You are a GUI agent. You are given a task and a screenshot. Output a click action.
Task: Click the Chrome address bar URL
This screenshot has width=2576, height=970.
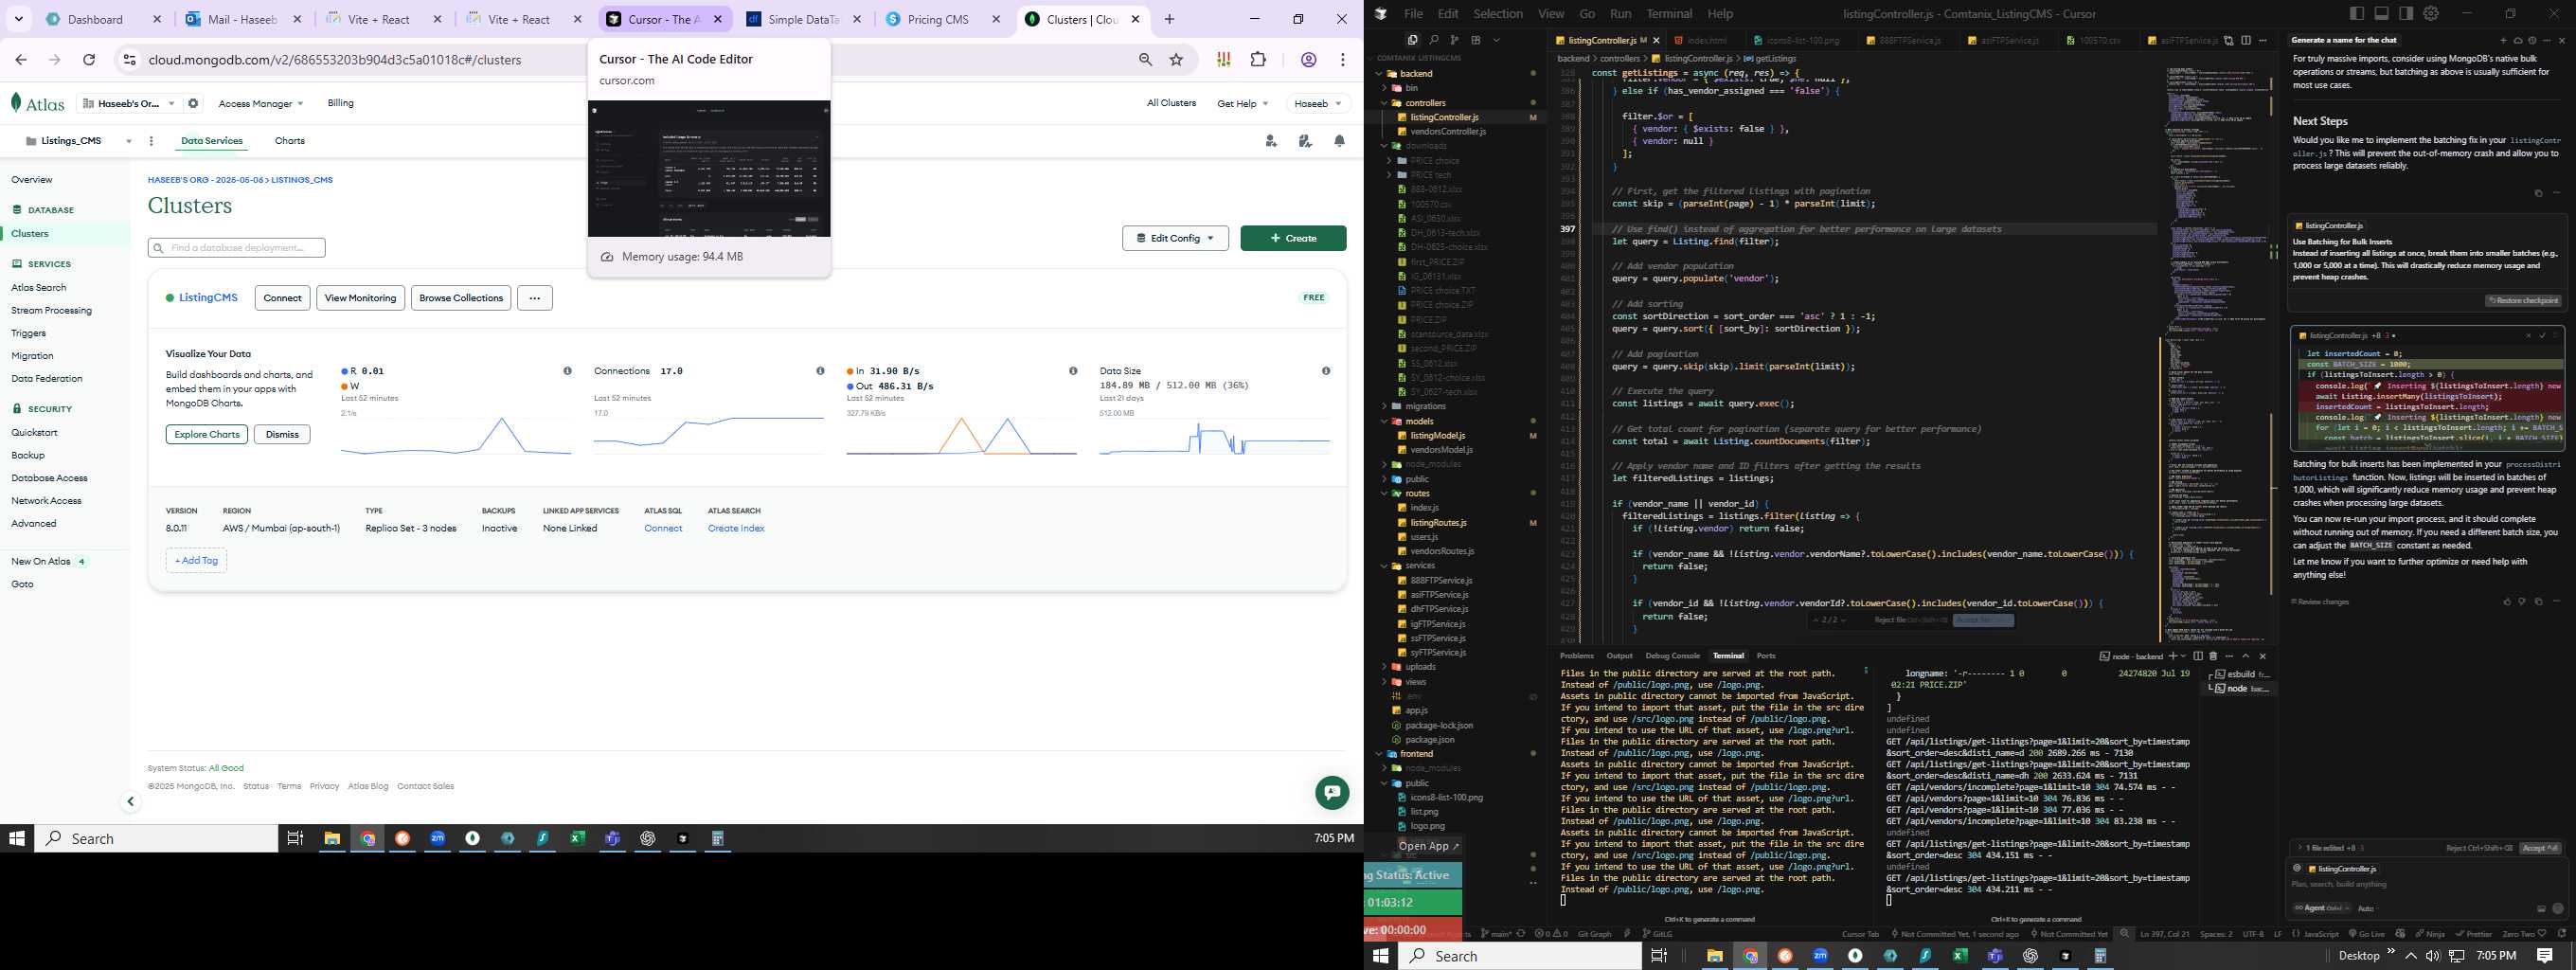pyautogui.click(x=335, y=60)
